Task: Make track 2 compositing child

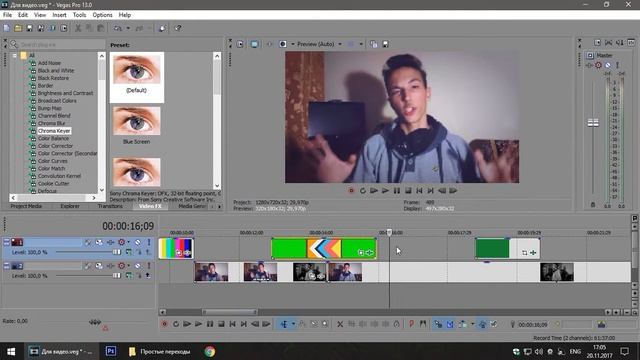Action: point(147,276)
